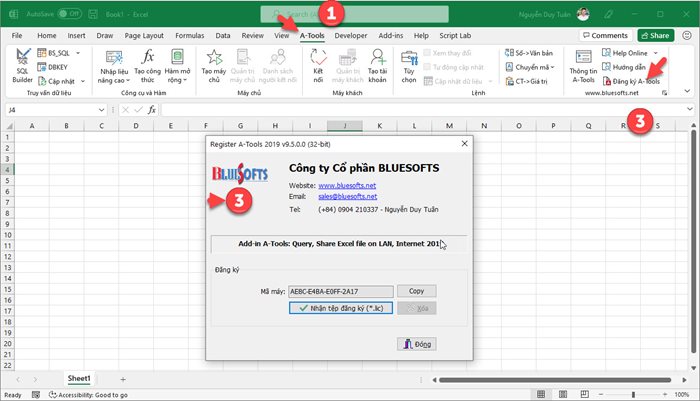Click the Copy machine code button
This screenshot has height=401, width=700.
pos(417,291)
